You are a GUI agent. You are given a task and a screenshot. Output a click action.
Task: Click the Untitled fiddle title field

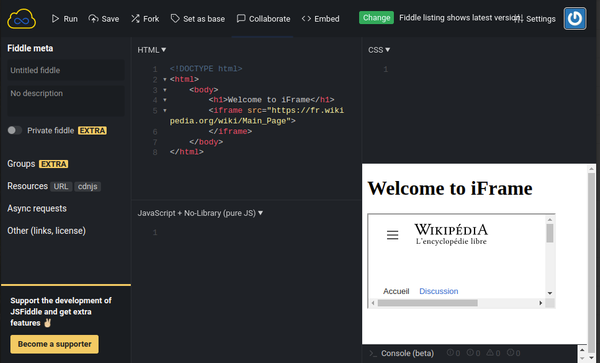click(65, 70)
